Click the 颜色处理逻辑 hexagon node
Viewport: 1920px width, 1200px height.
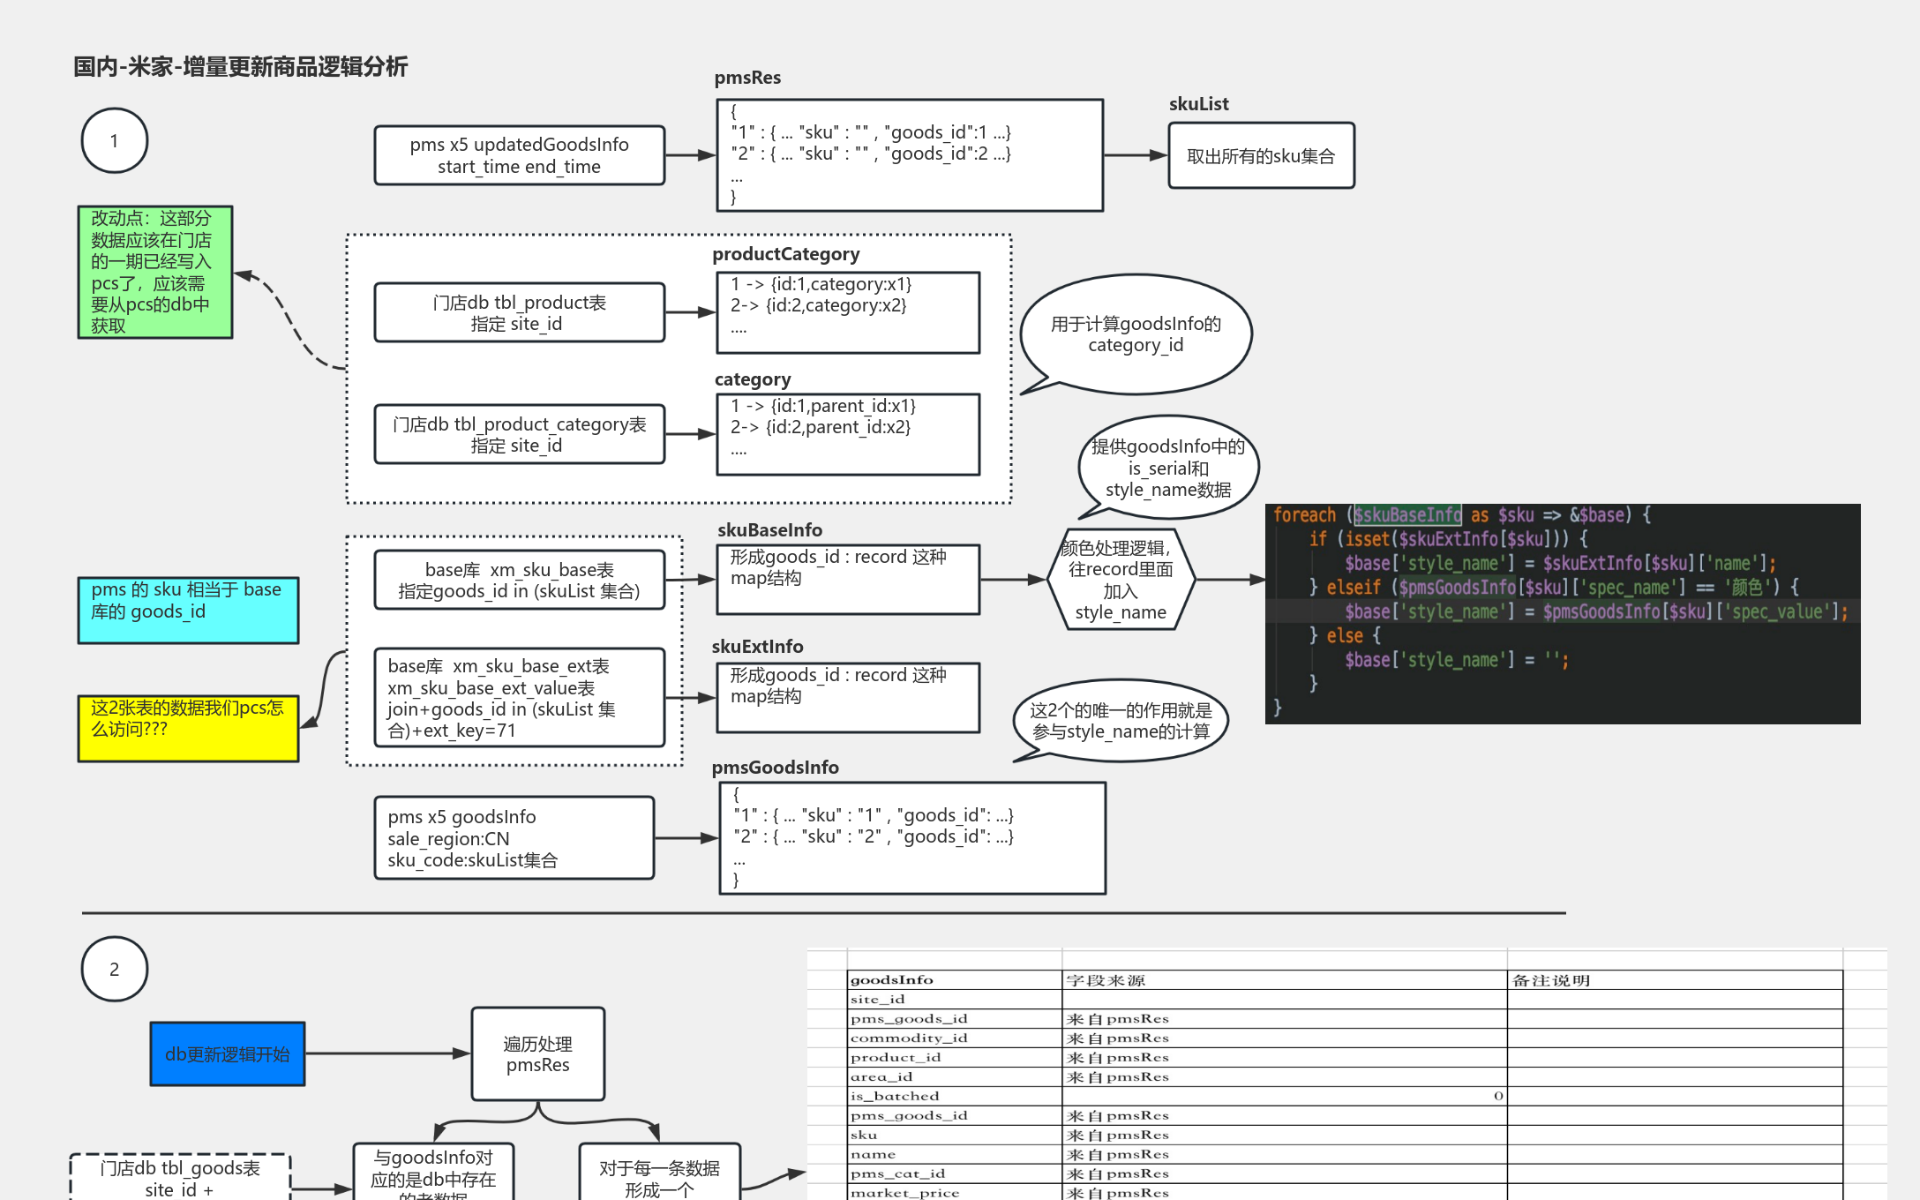(x=1120, y=580)
